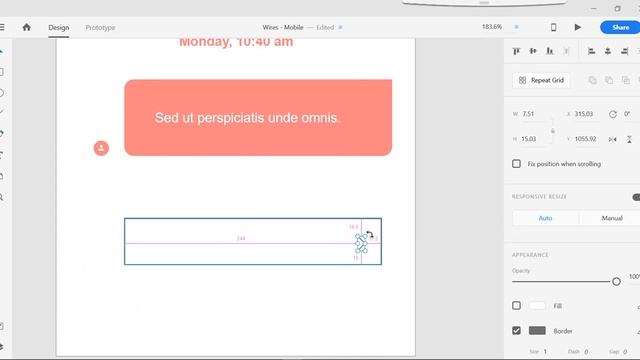
Task: Click the rotation icon beside 0°
Action: (x=613, y=114)
